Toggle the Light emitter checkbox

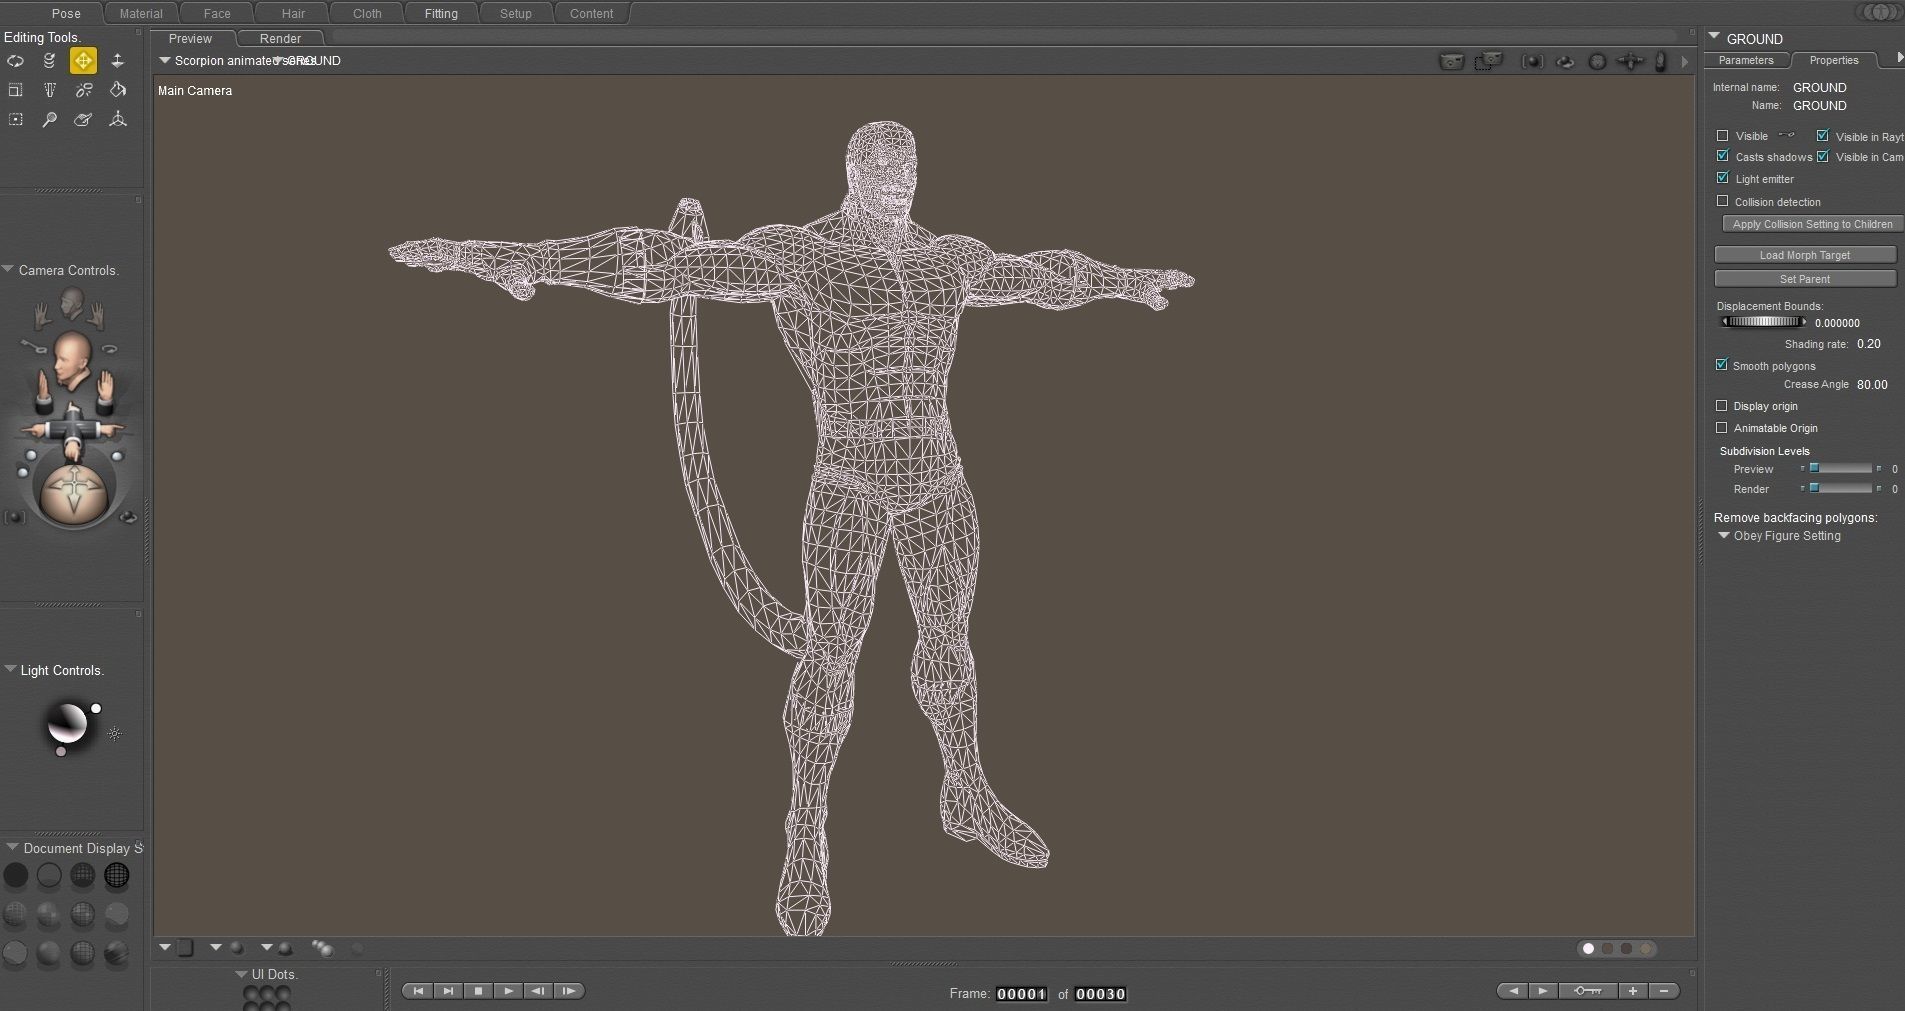1722,178
